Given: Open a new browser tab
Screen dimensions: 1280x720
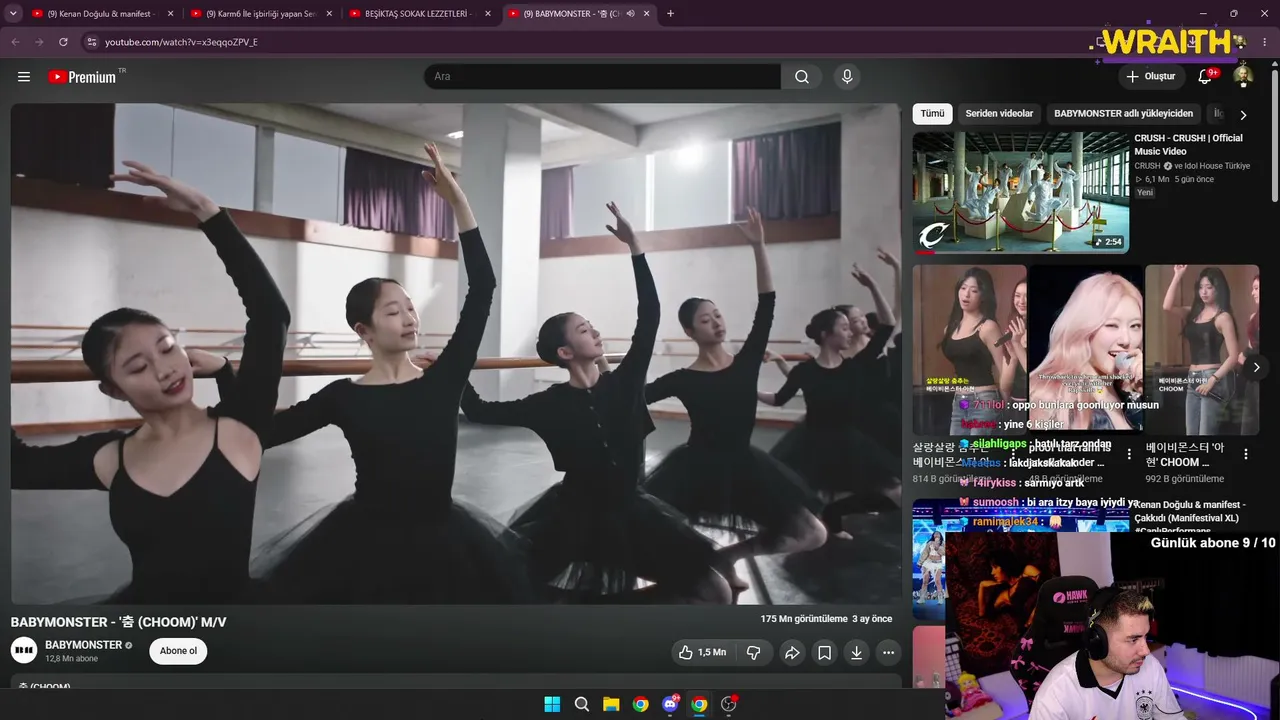Looking at the screenshot, I should click(670, 13).
